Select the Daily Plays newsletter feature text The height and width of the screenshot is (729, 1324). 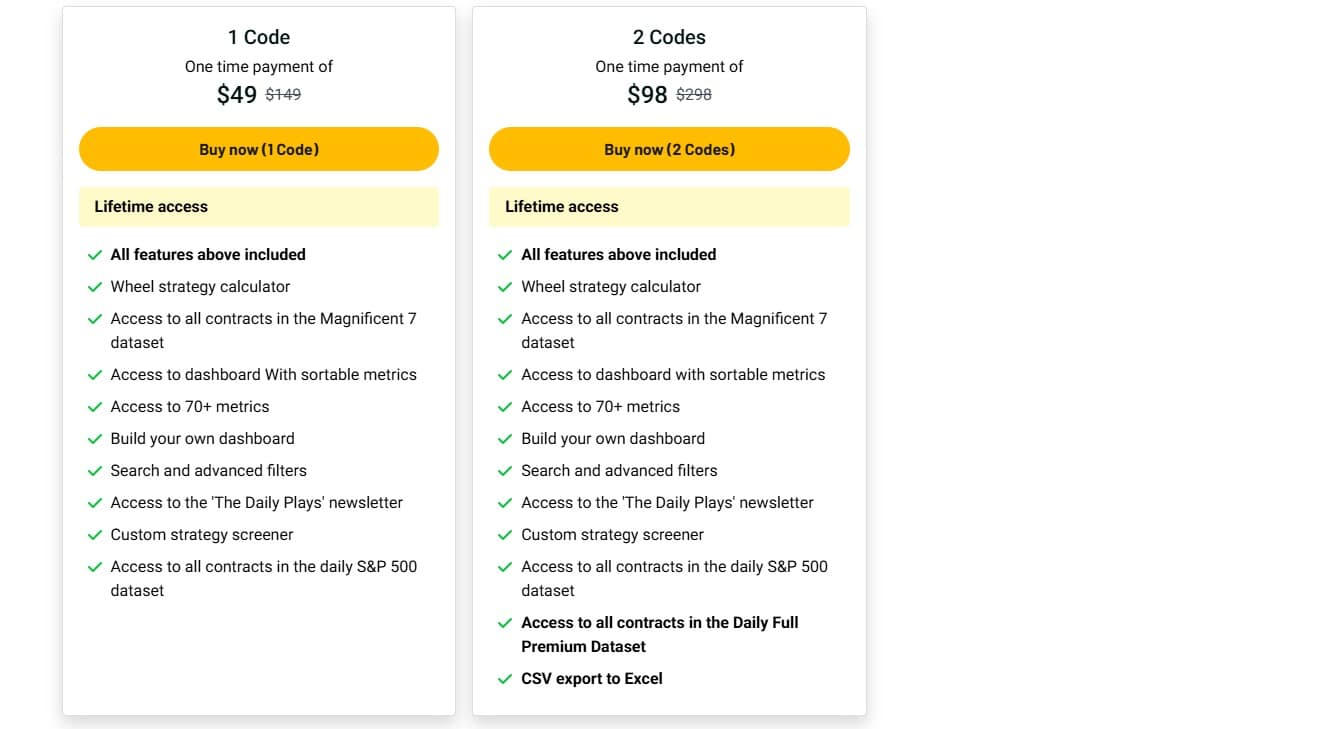pos(256,503)
